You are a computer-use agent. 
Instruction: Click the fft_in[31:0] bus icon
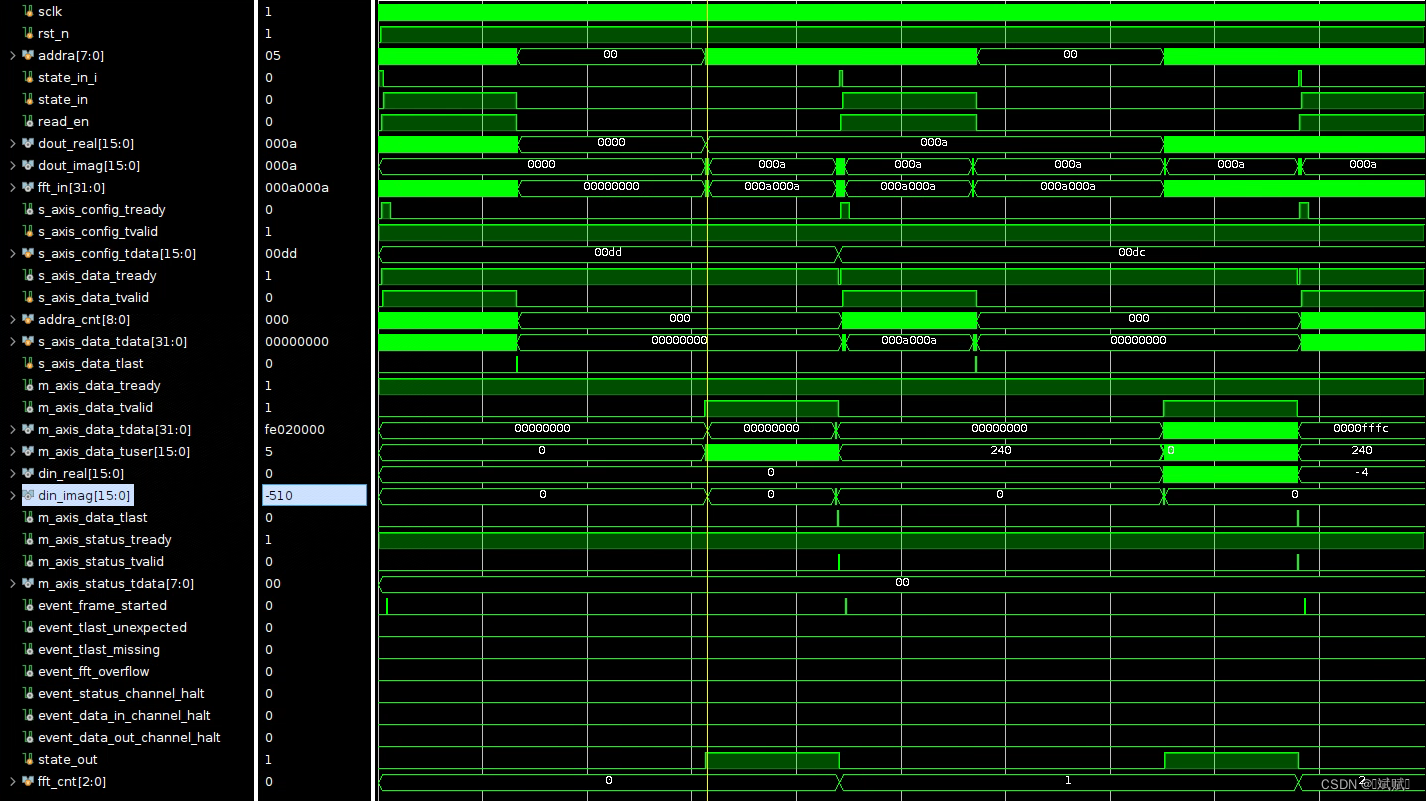click(28, 188)
